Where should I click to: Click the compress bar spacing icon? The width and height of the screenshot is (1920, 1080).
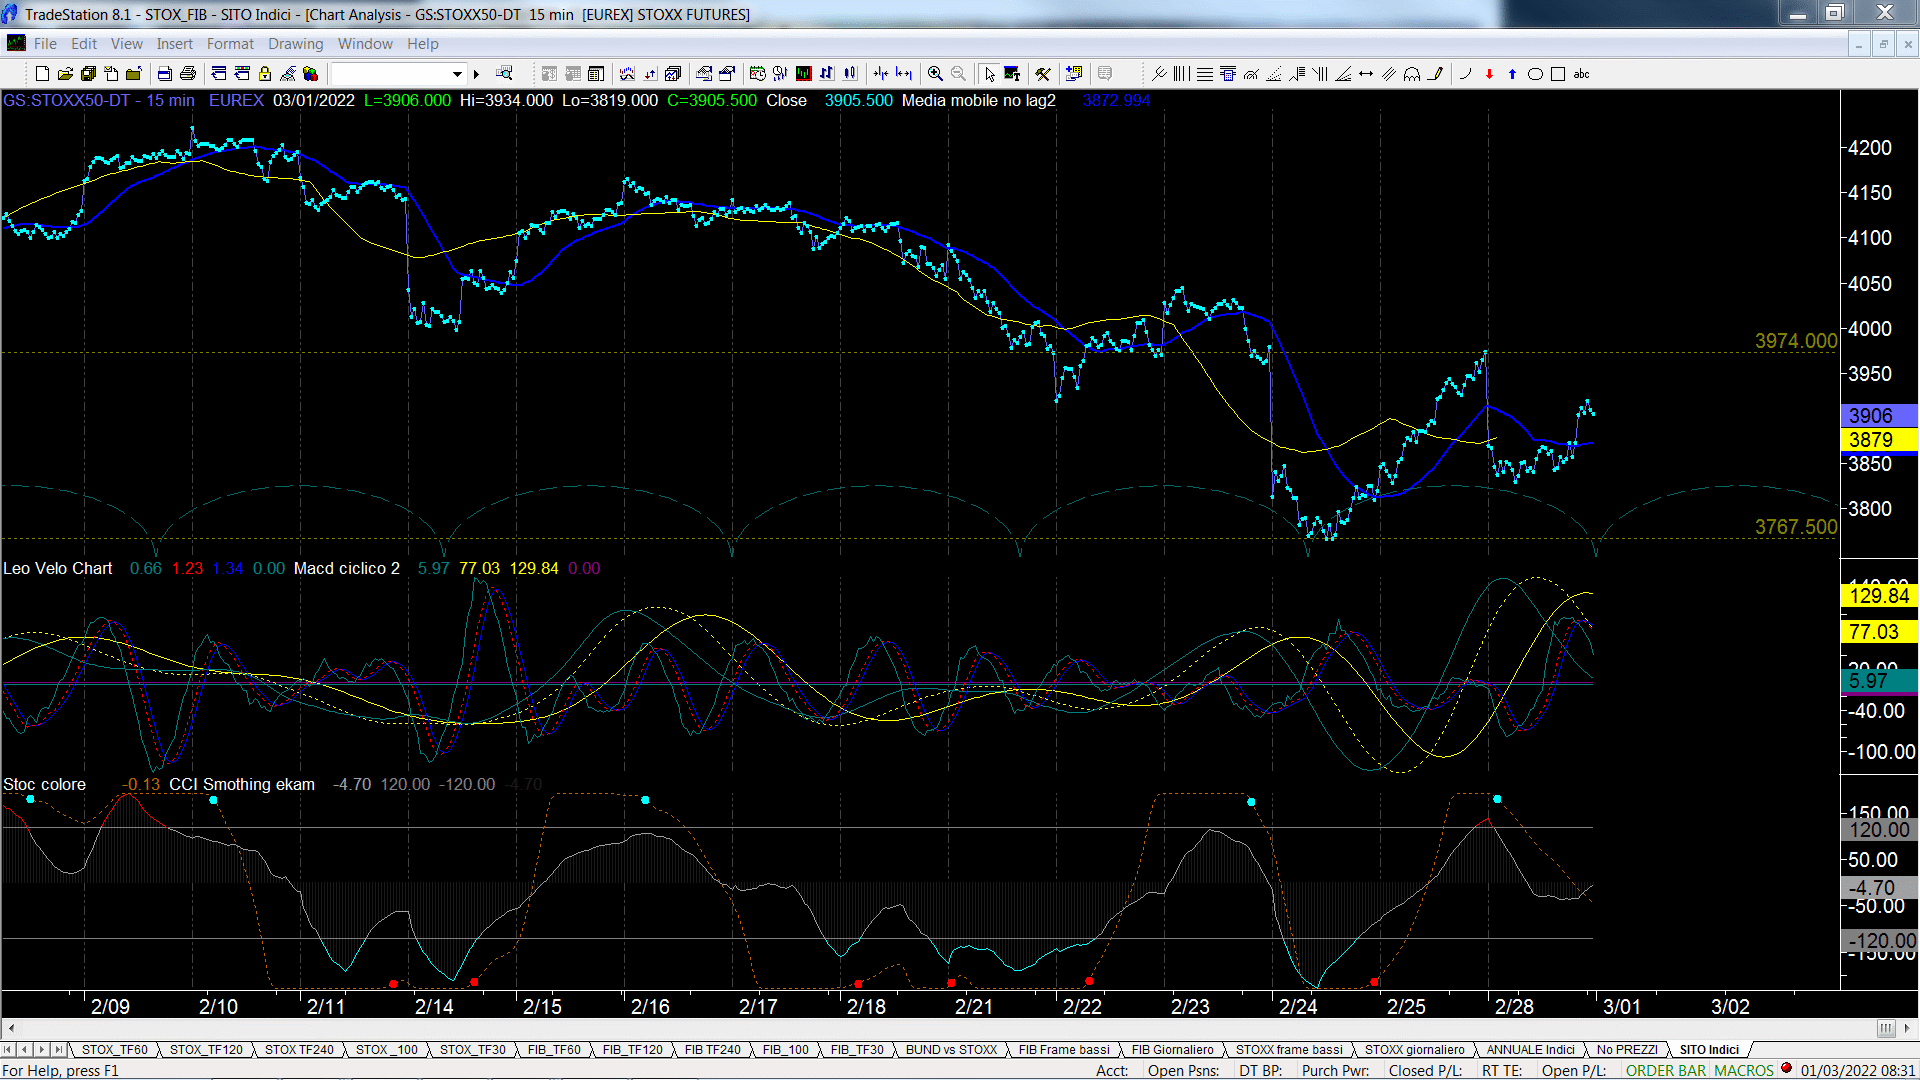pyautogui.click(x=881, y=74)
